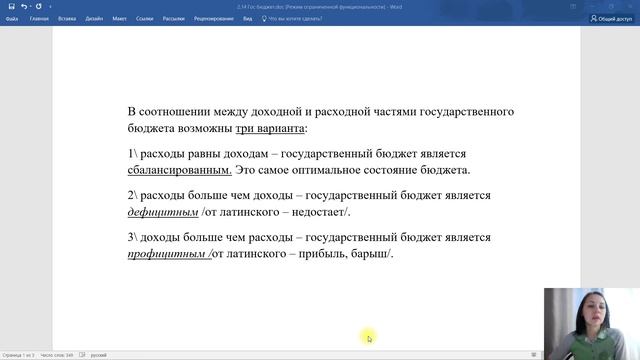640x360 pixels.
Task: Click the document title in the title bar
Action: (319, 7)
